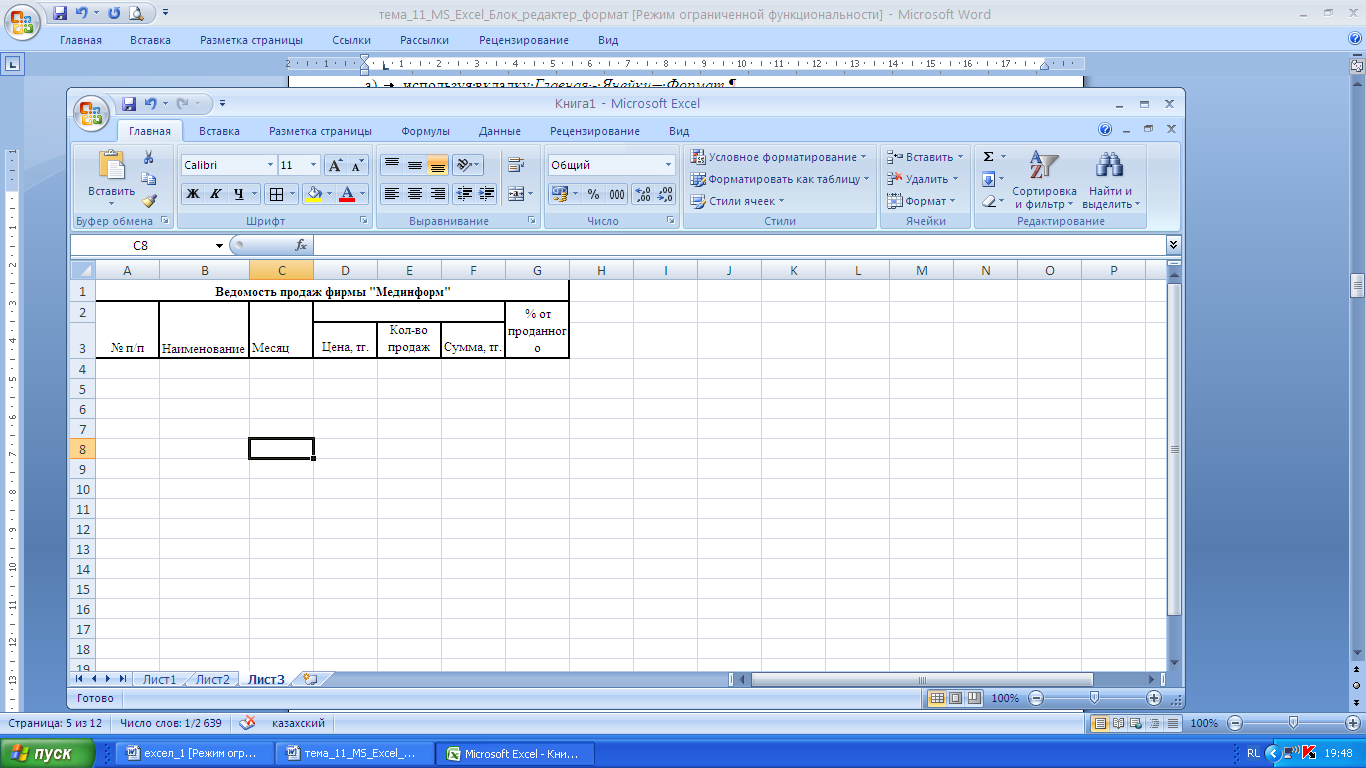Open Форматировать как таблицу dropdown
Viewport: 1366px width, 768px height.
coord(780,179)
